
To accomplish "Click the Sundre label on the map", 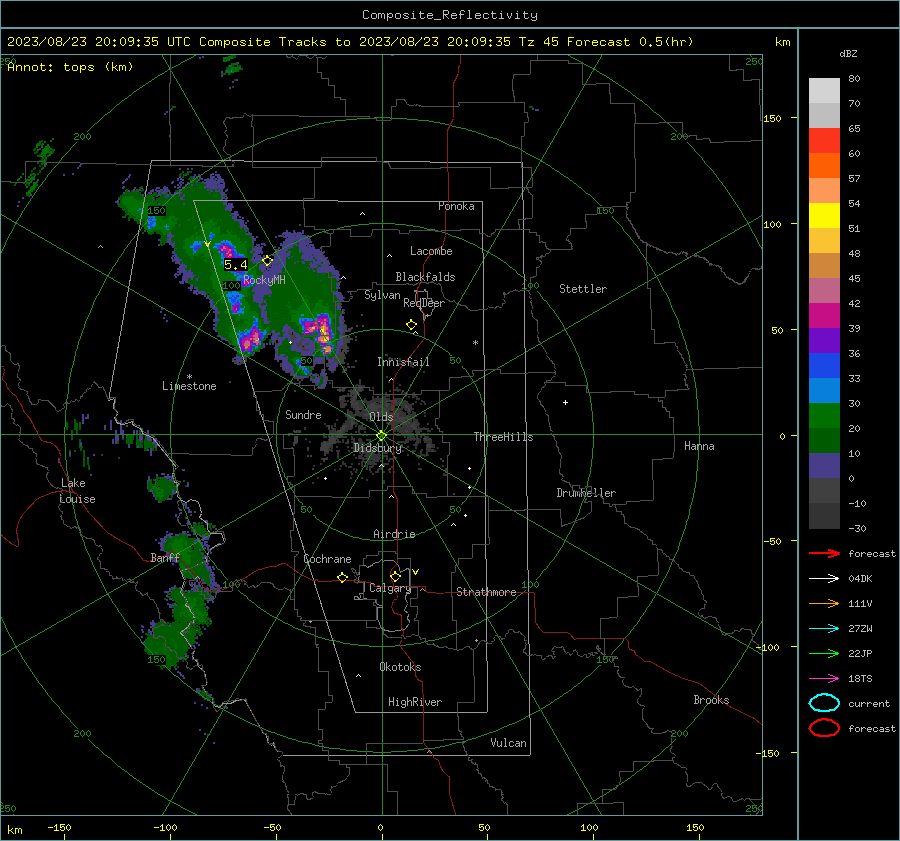I will point(303,414).
